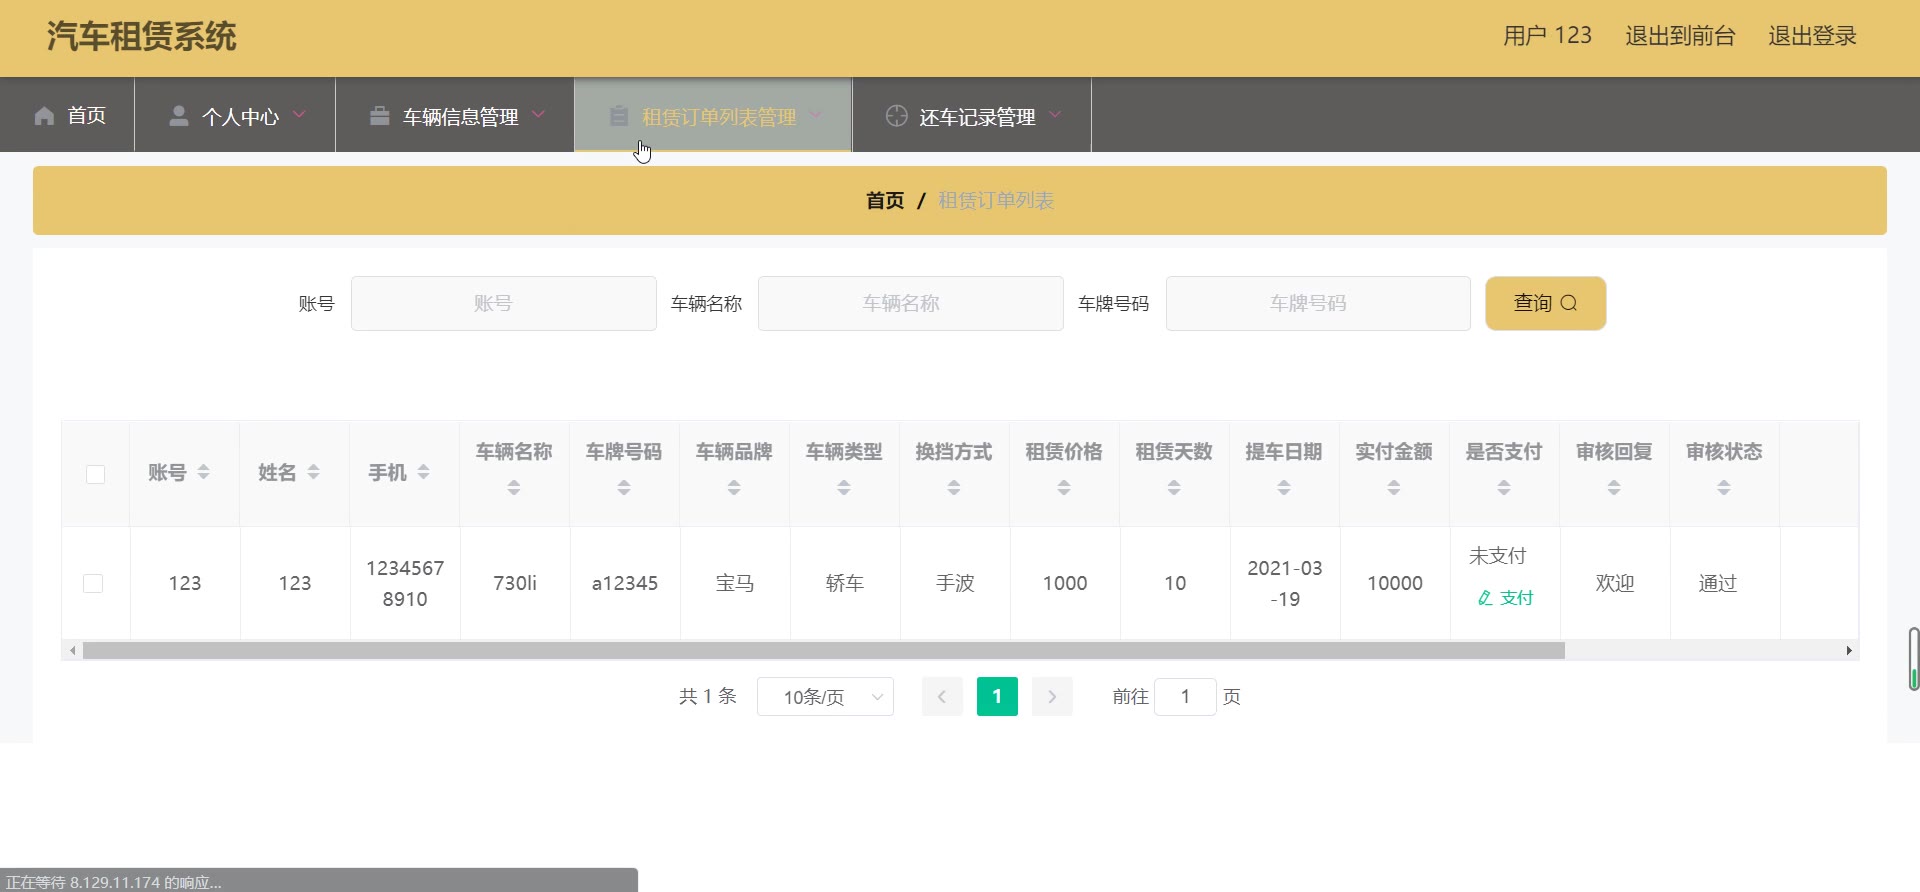
Task: Click the user icon beside 个人中心
Action: coord(179,116)
